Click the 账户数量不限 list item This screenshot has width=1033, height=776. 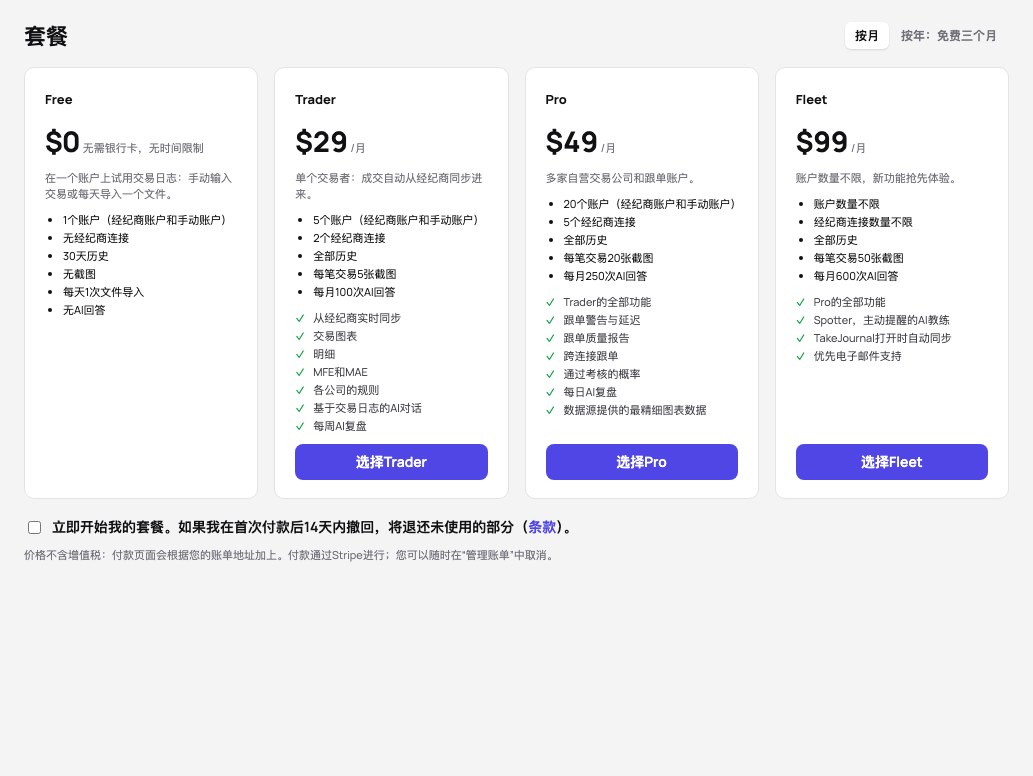(847, 204)
